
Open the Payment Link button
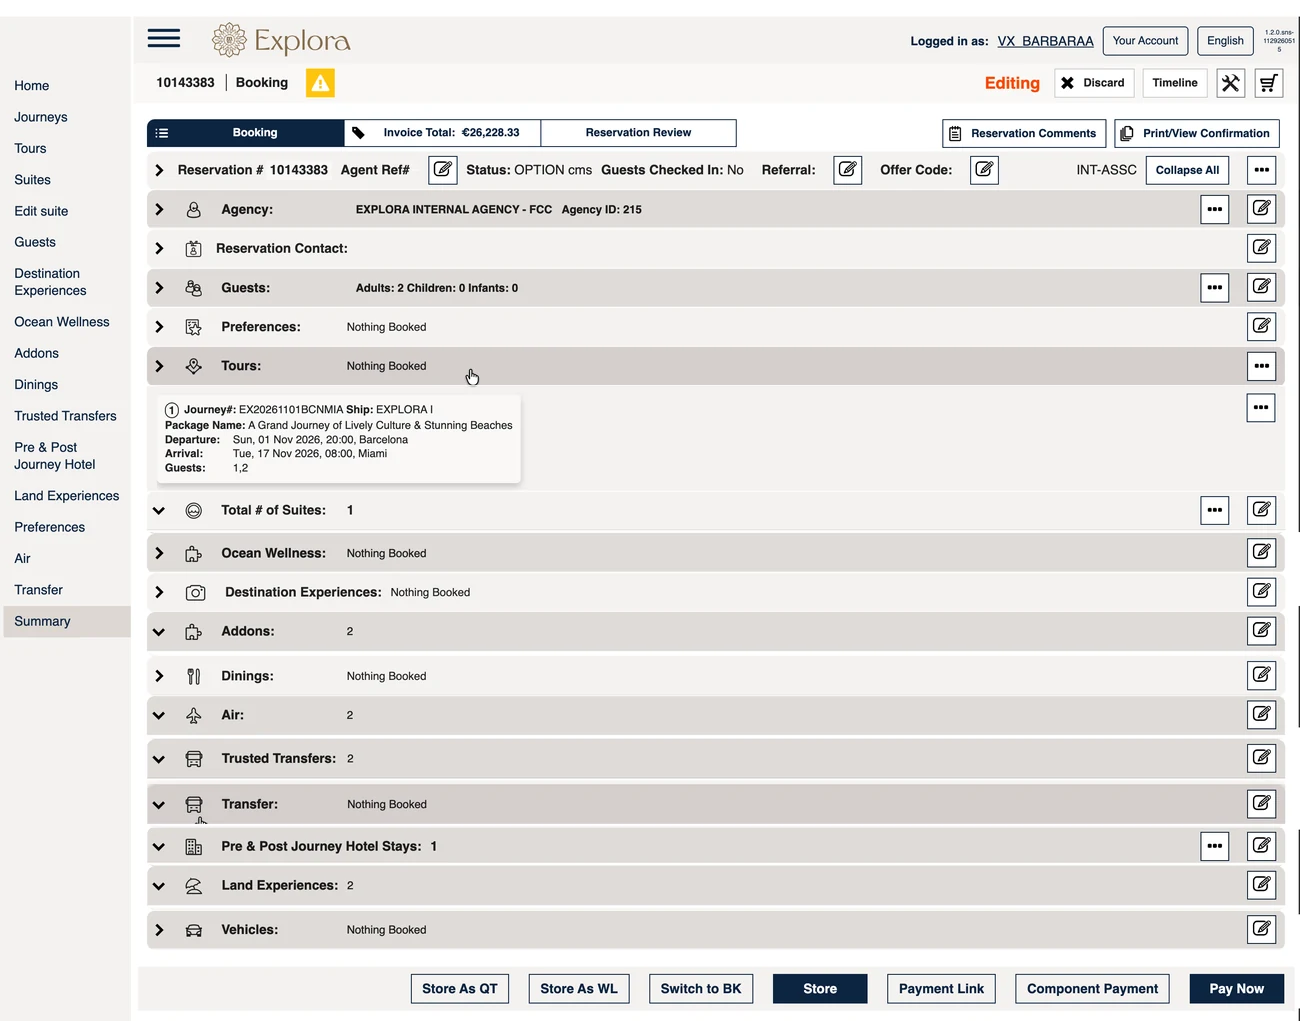[x=941, y=989]
